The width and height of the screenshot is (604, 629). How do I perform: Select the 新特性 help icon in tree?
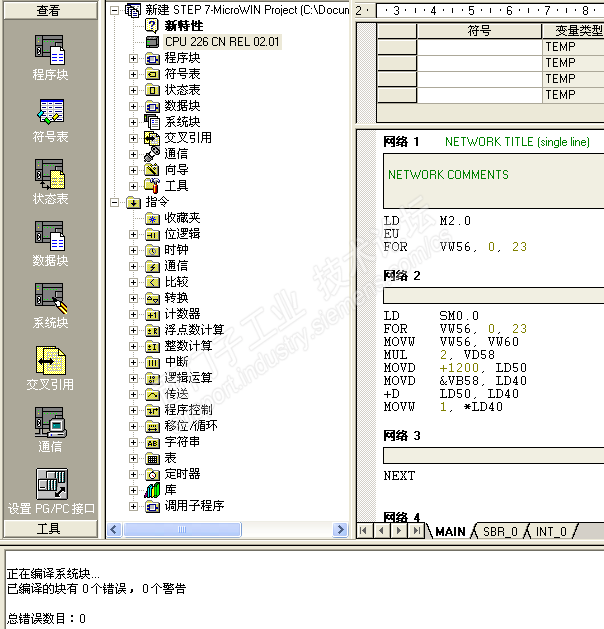tap(152, 26)
